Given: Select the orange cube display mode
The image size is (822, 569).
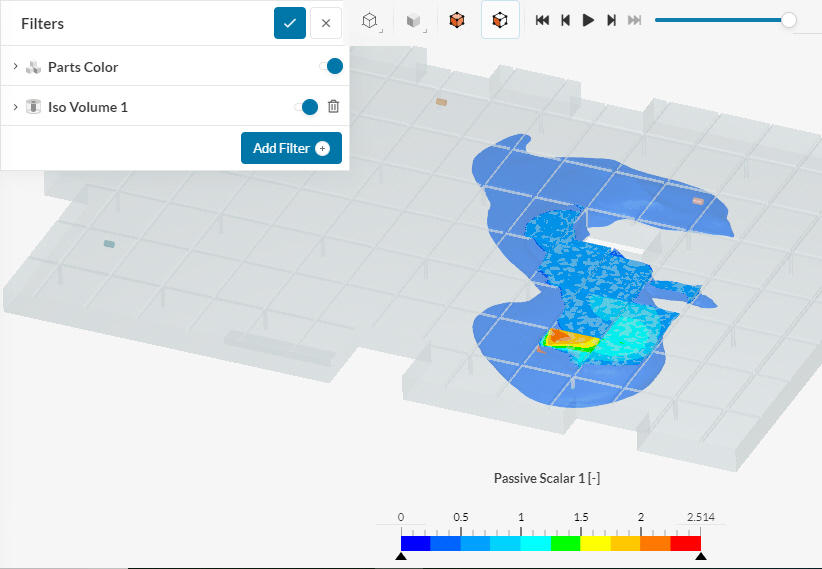Looking at the screenshot, I should [x=457, y=20].
